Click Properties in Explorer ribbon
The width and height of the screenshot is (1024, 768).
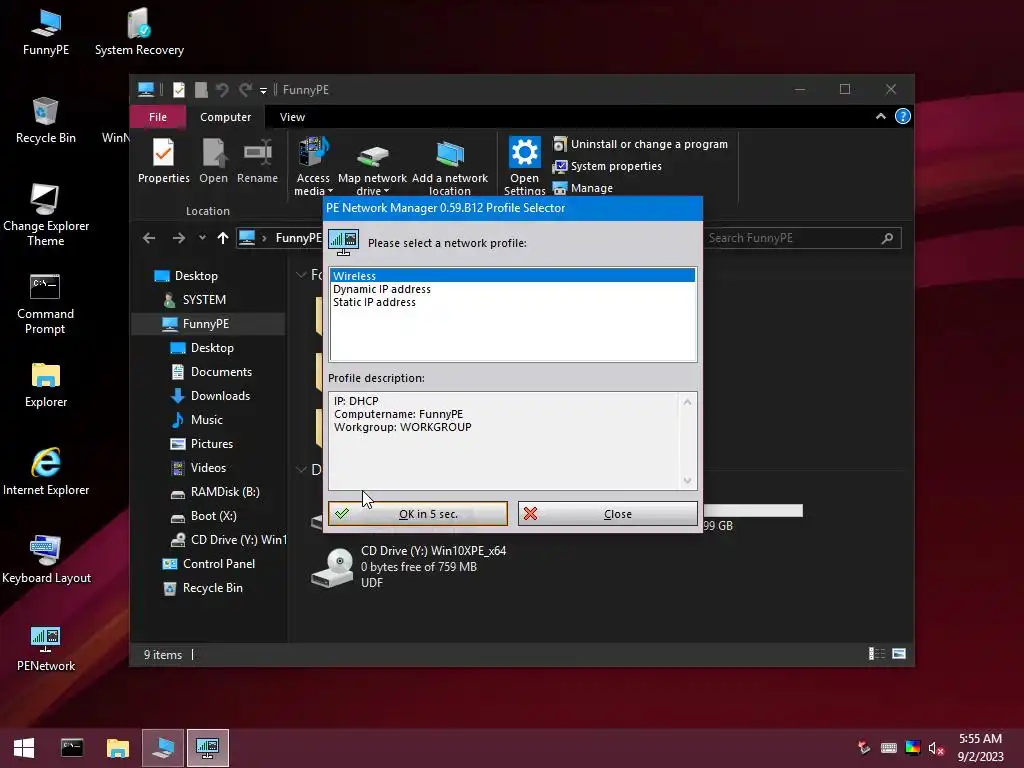tap(163, 161)
